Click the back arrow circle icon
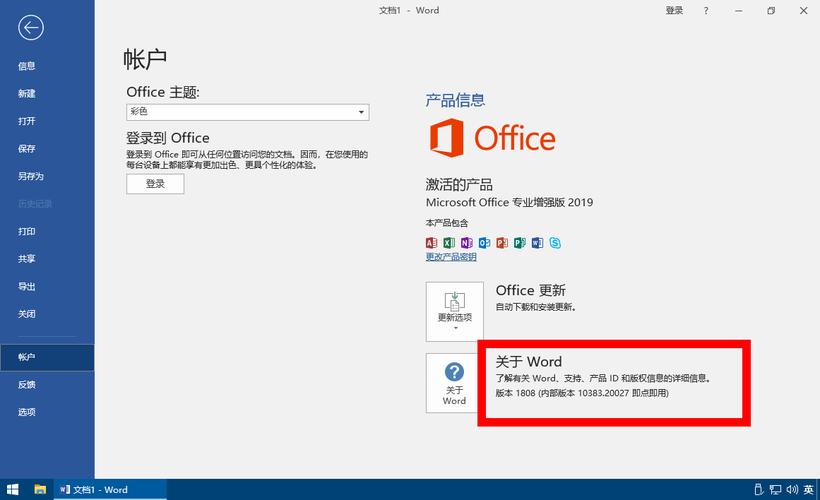 31,28
